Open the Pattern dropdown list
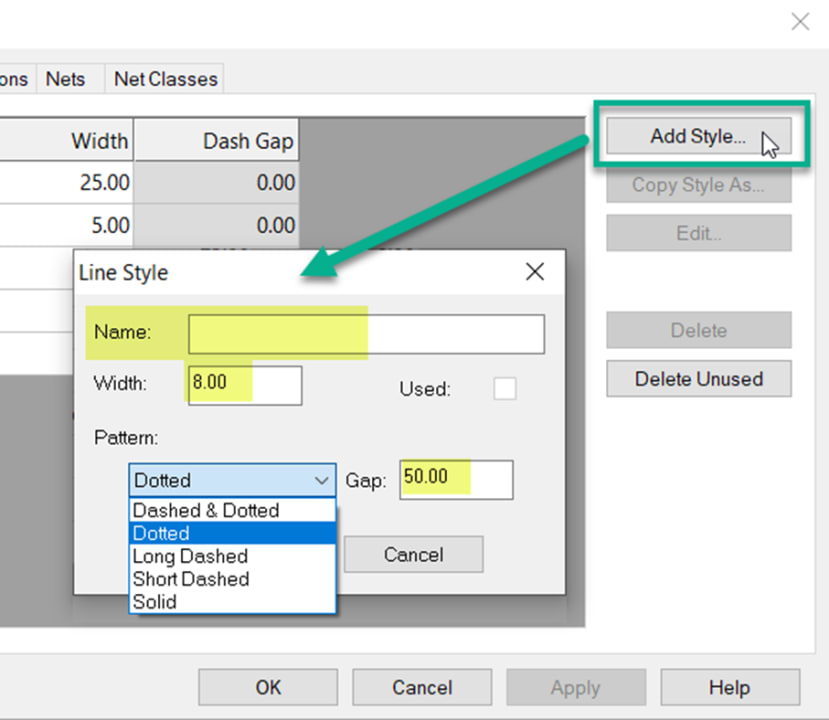829x720 pixels. 319,480
